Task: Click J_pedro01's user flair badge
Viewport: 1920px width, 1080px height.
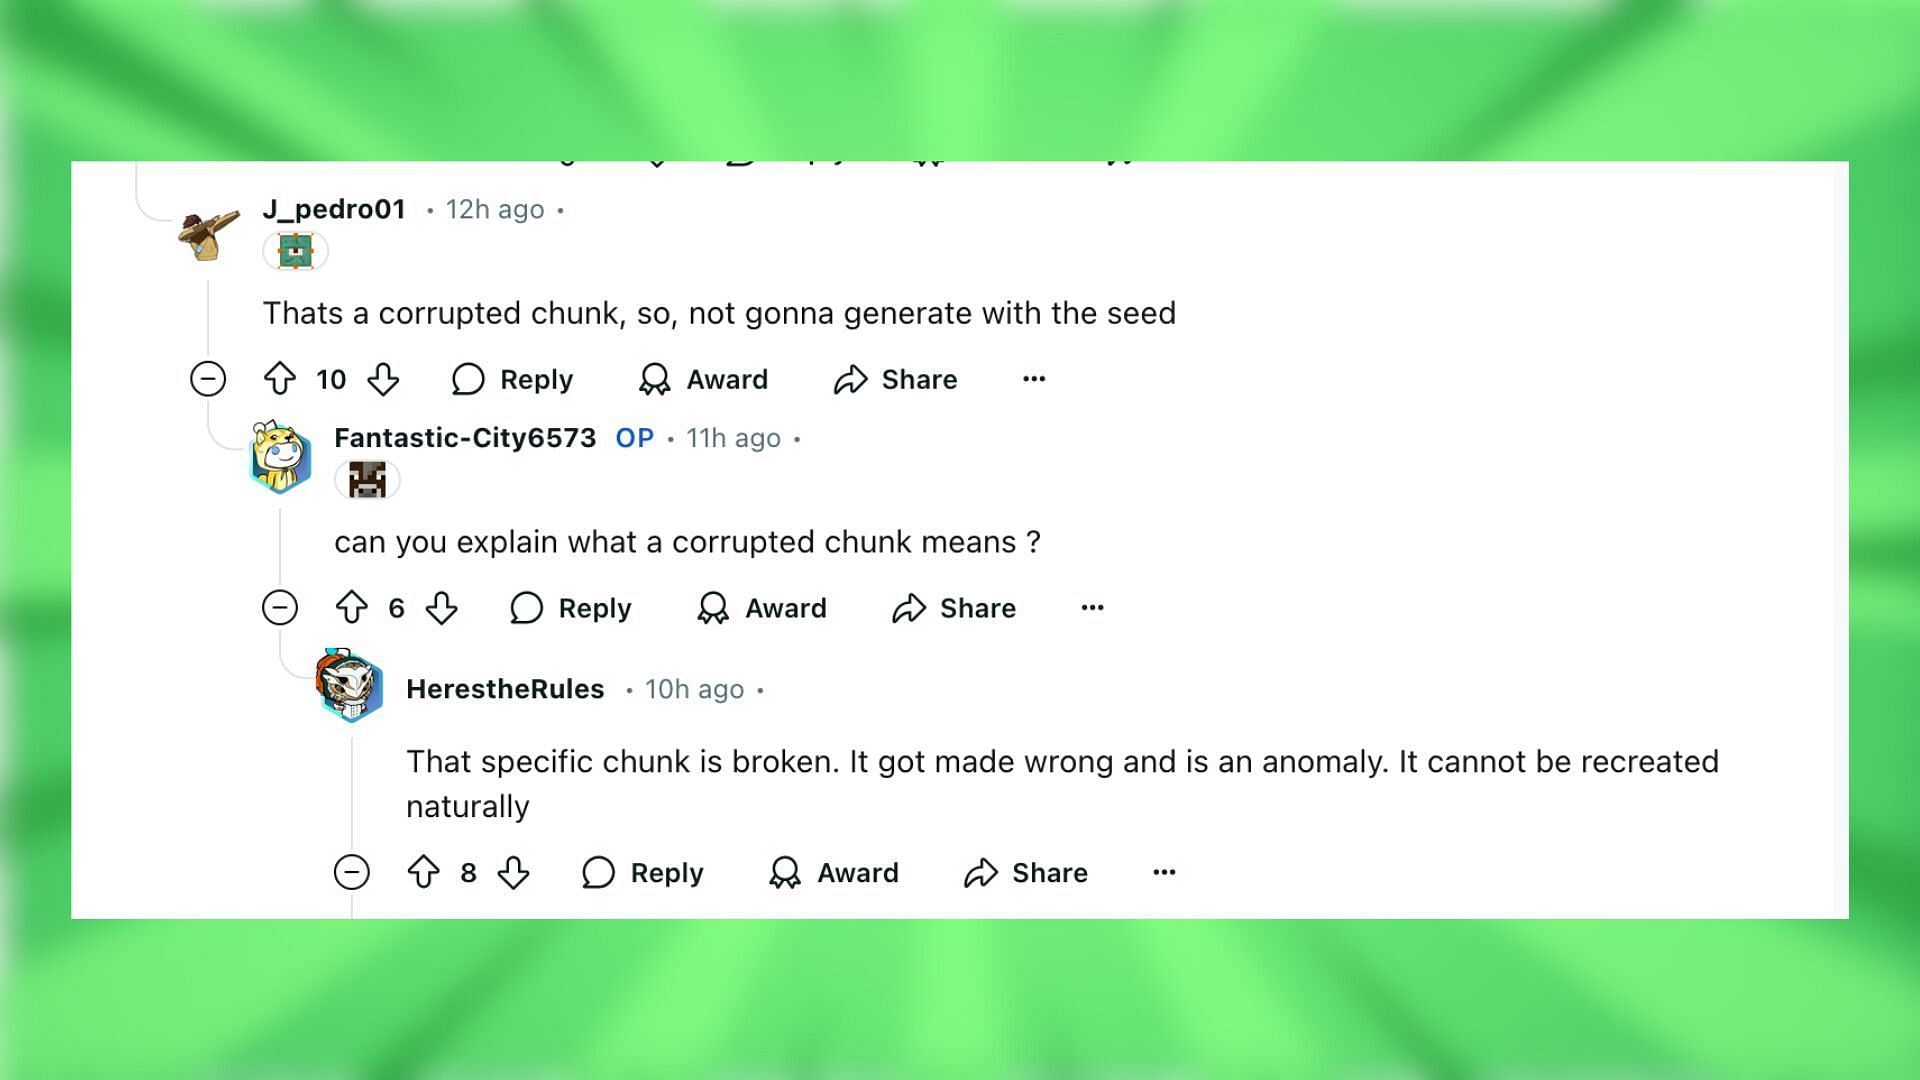Action: [295, 251]
